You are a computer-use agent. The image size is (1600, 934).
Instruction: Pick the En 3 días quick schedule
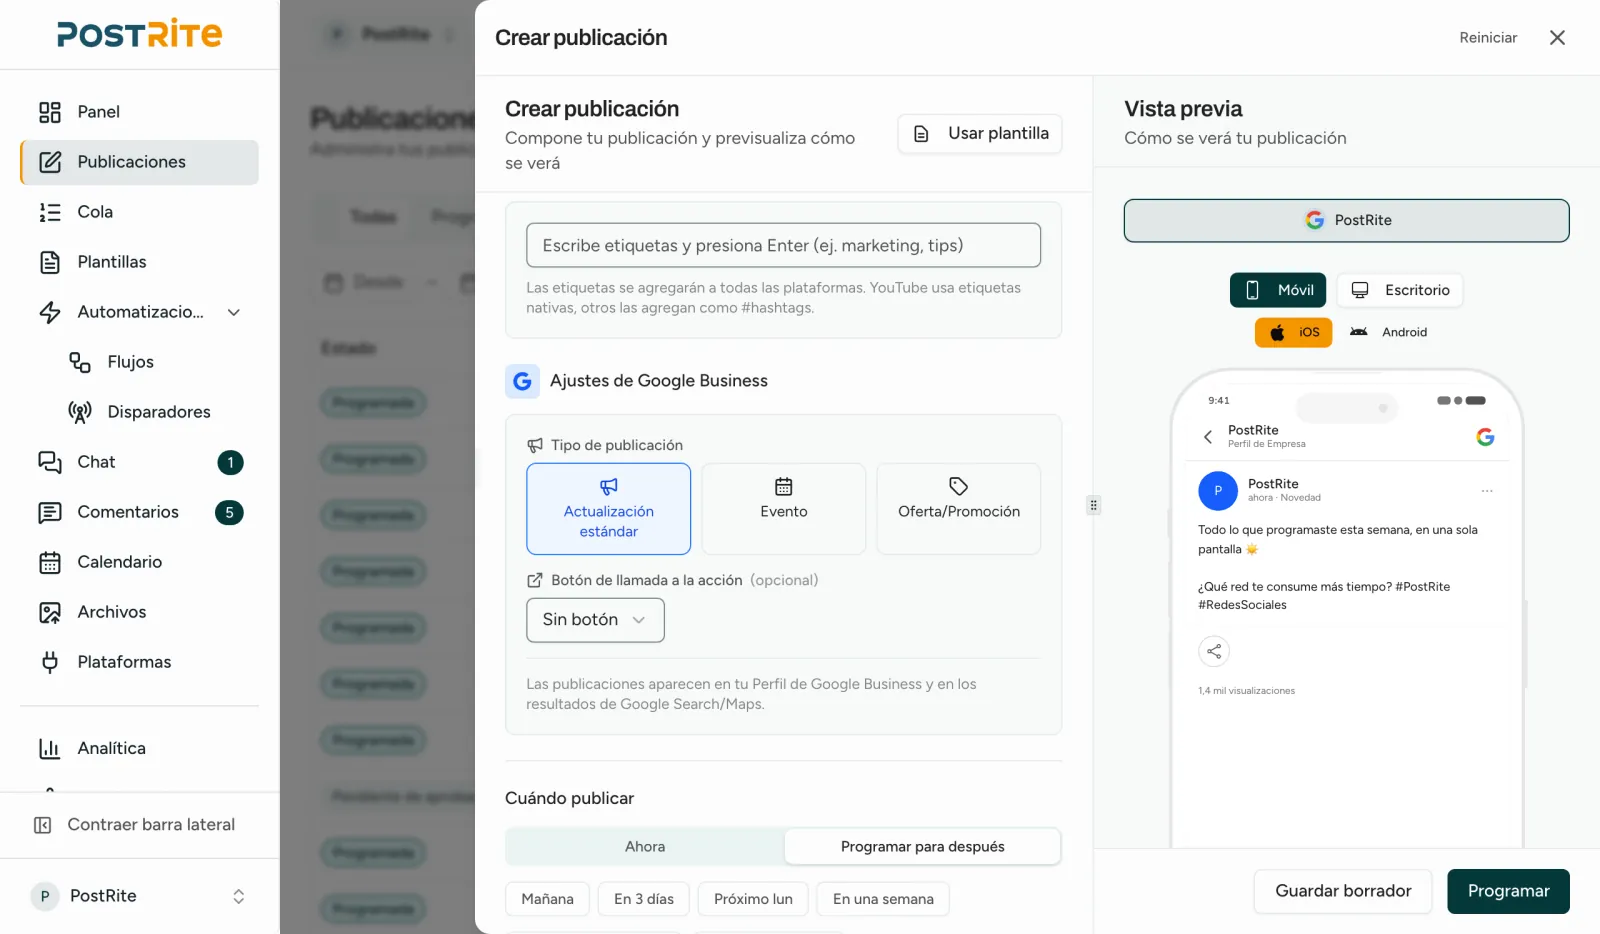coord(644,899)
